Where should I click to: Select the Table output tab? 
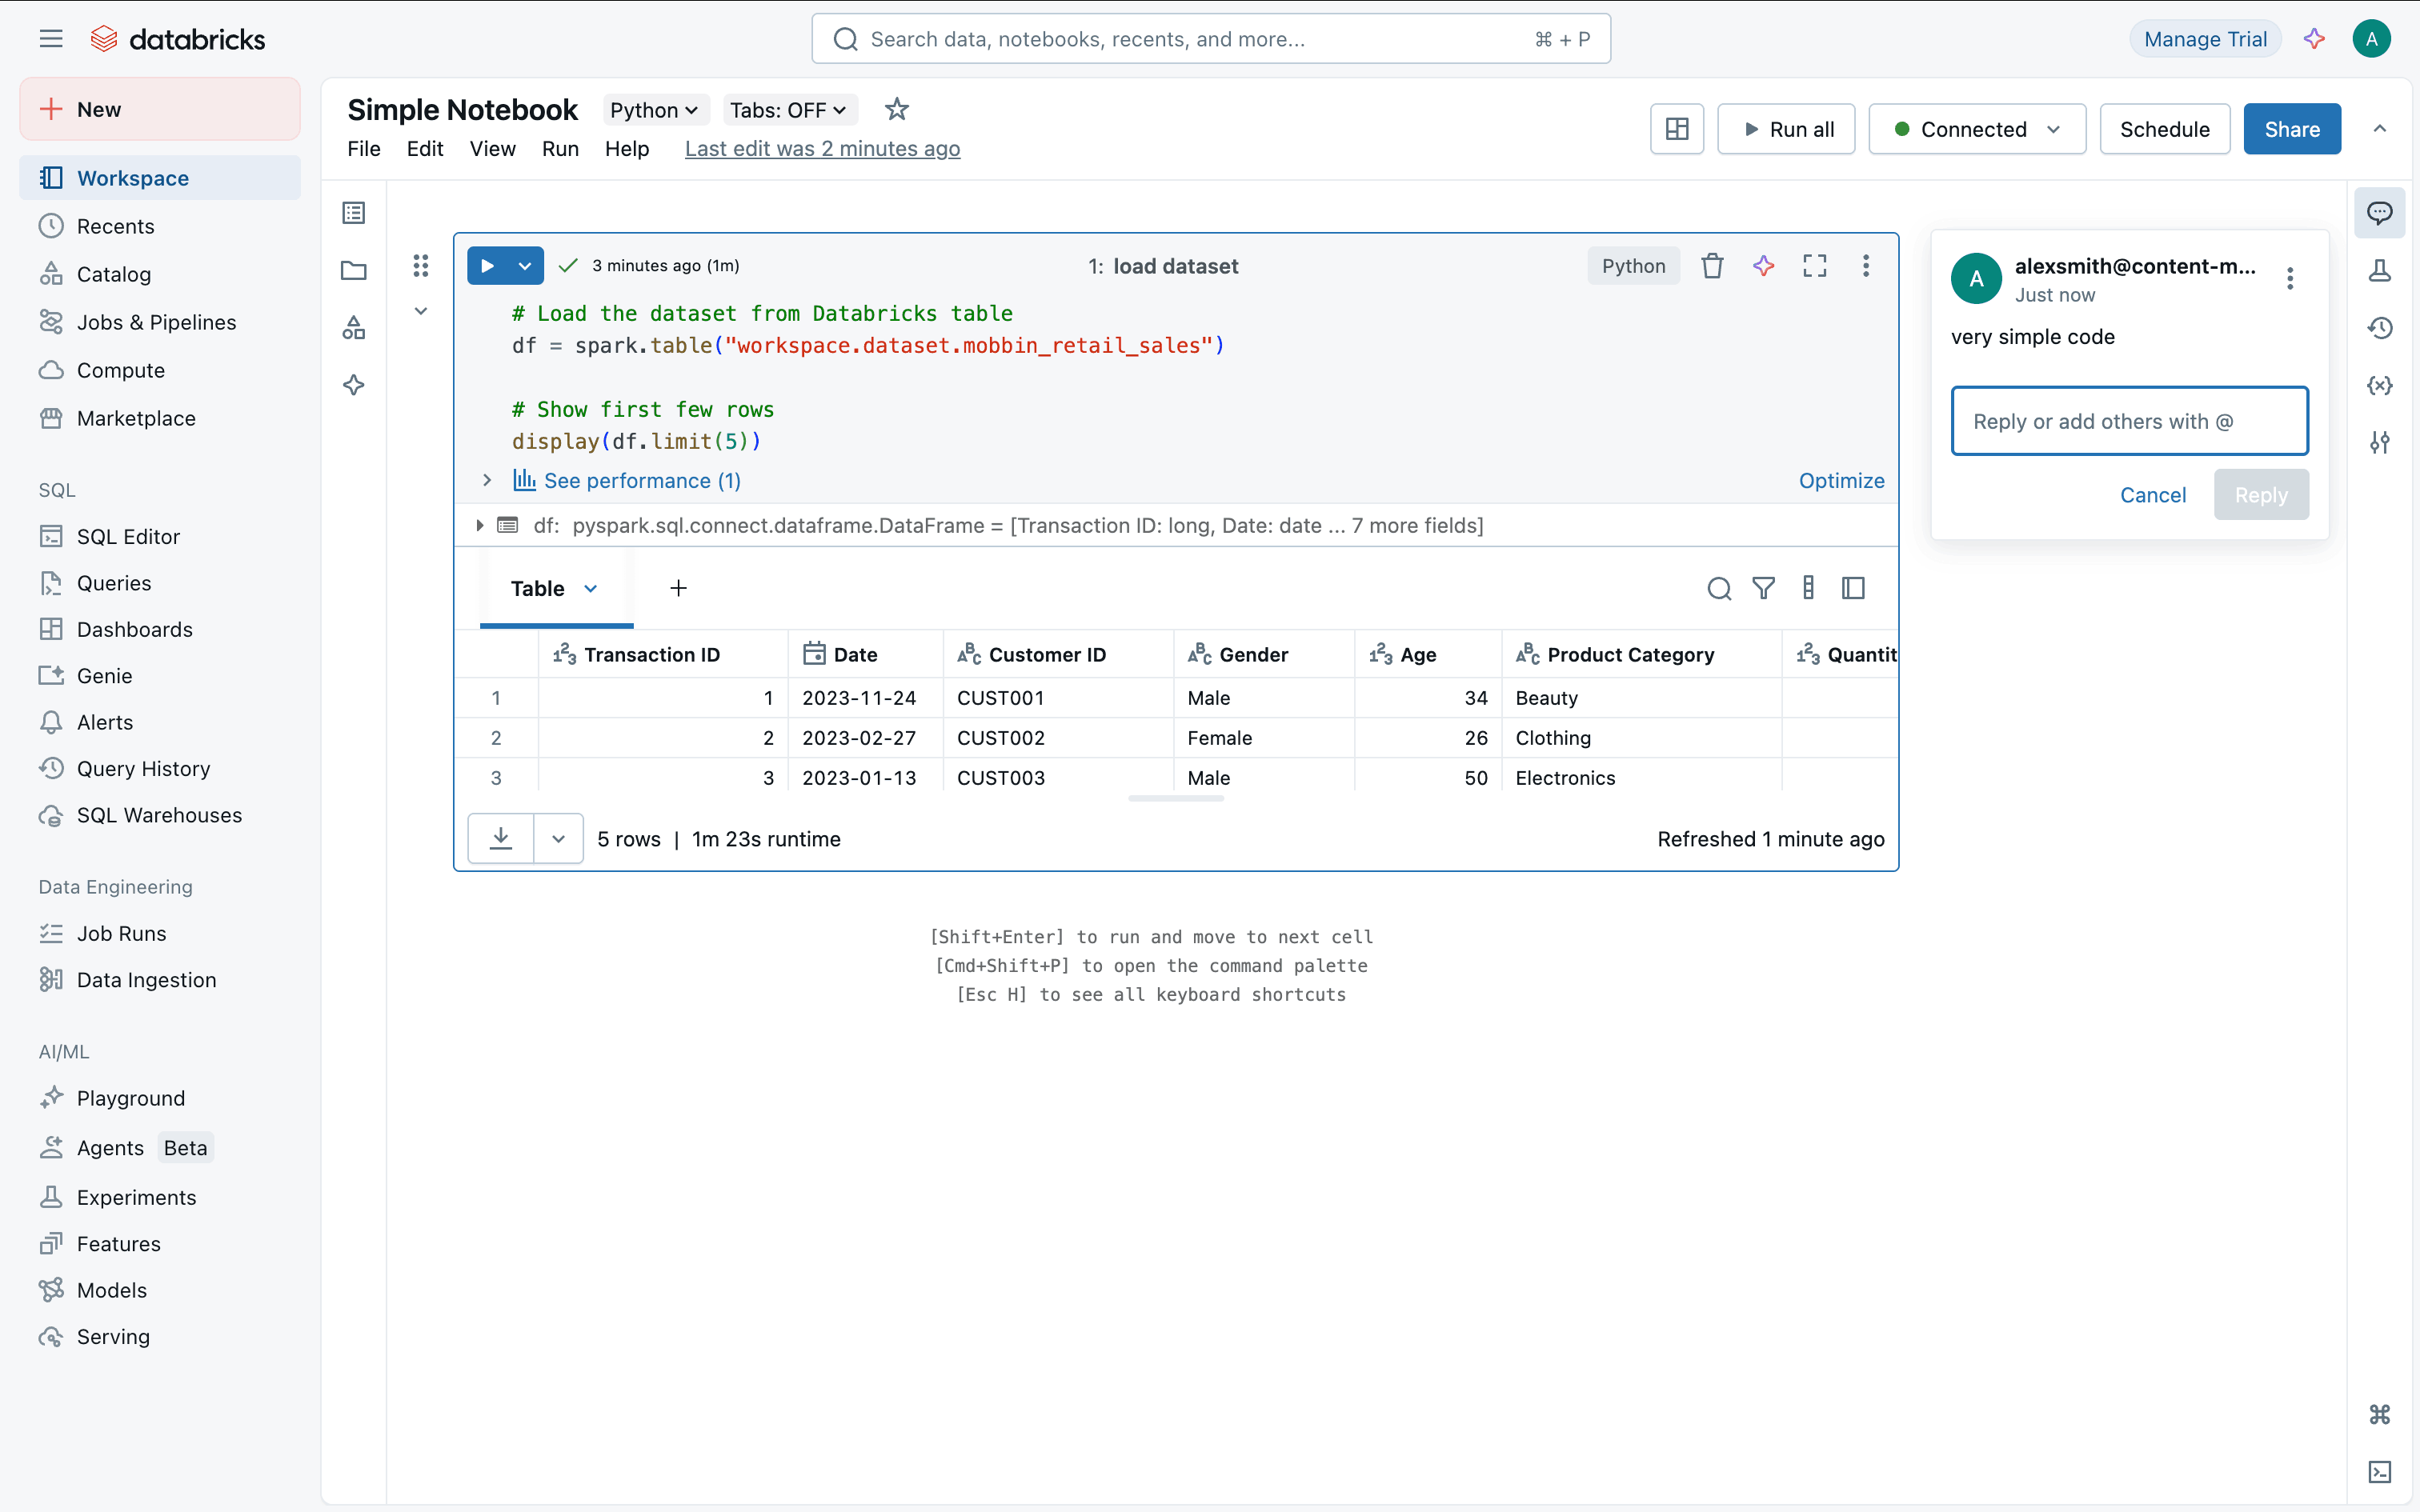point(538,589)
